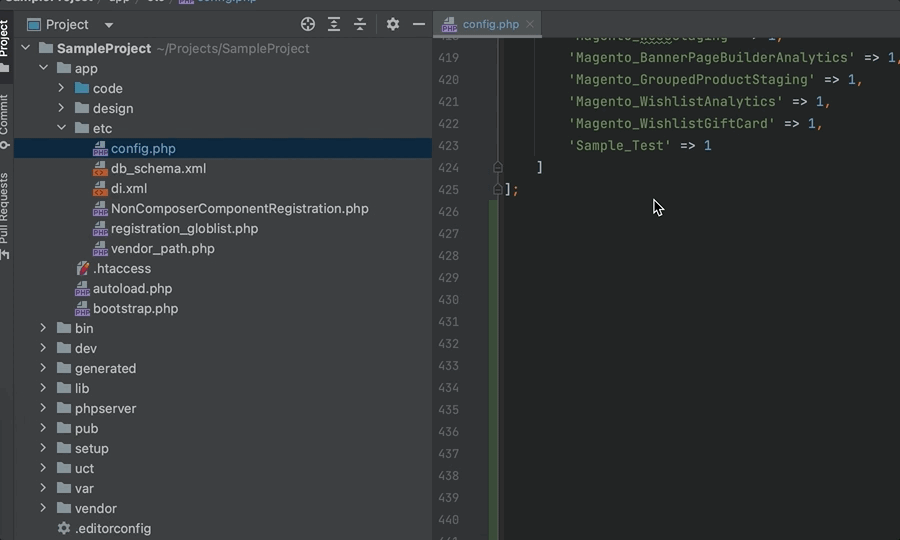Click the etc folder icon
This screenshot has height=540, width=900.
(x=82, y=127)
